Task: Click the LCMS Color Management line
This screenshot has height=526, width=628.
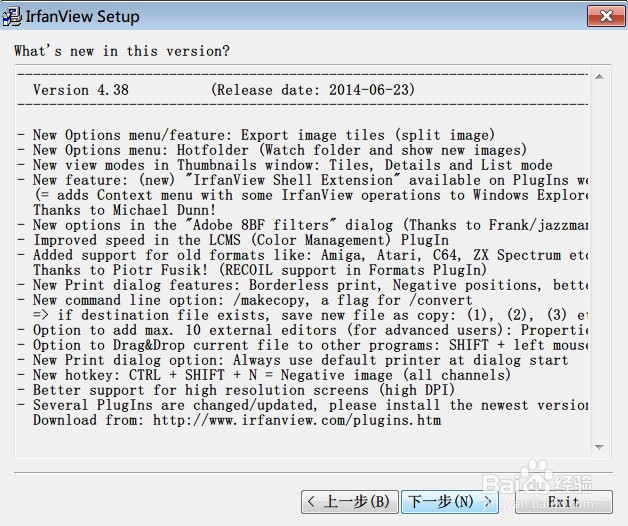Action: (233, 240)
